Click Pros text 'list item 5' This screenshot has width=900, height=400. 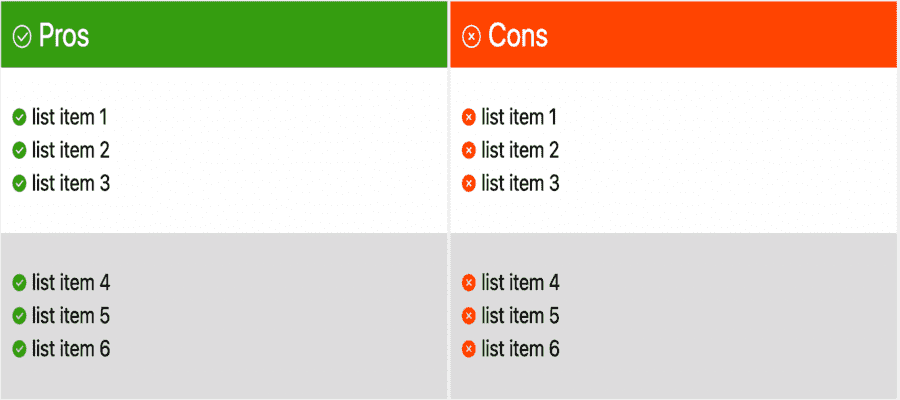pos(71,316)
